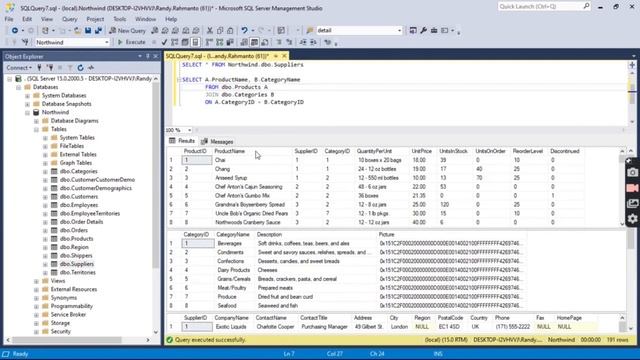
Task: Open the Tools menu
Action: (120, 19)
